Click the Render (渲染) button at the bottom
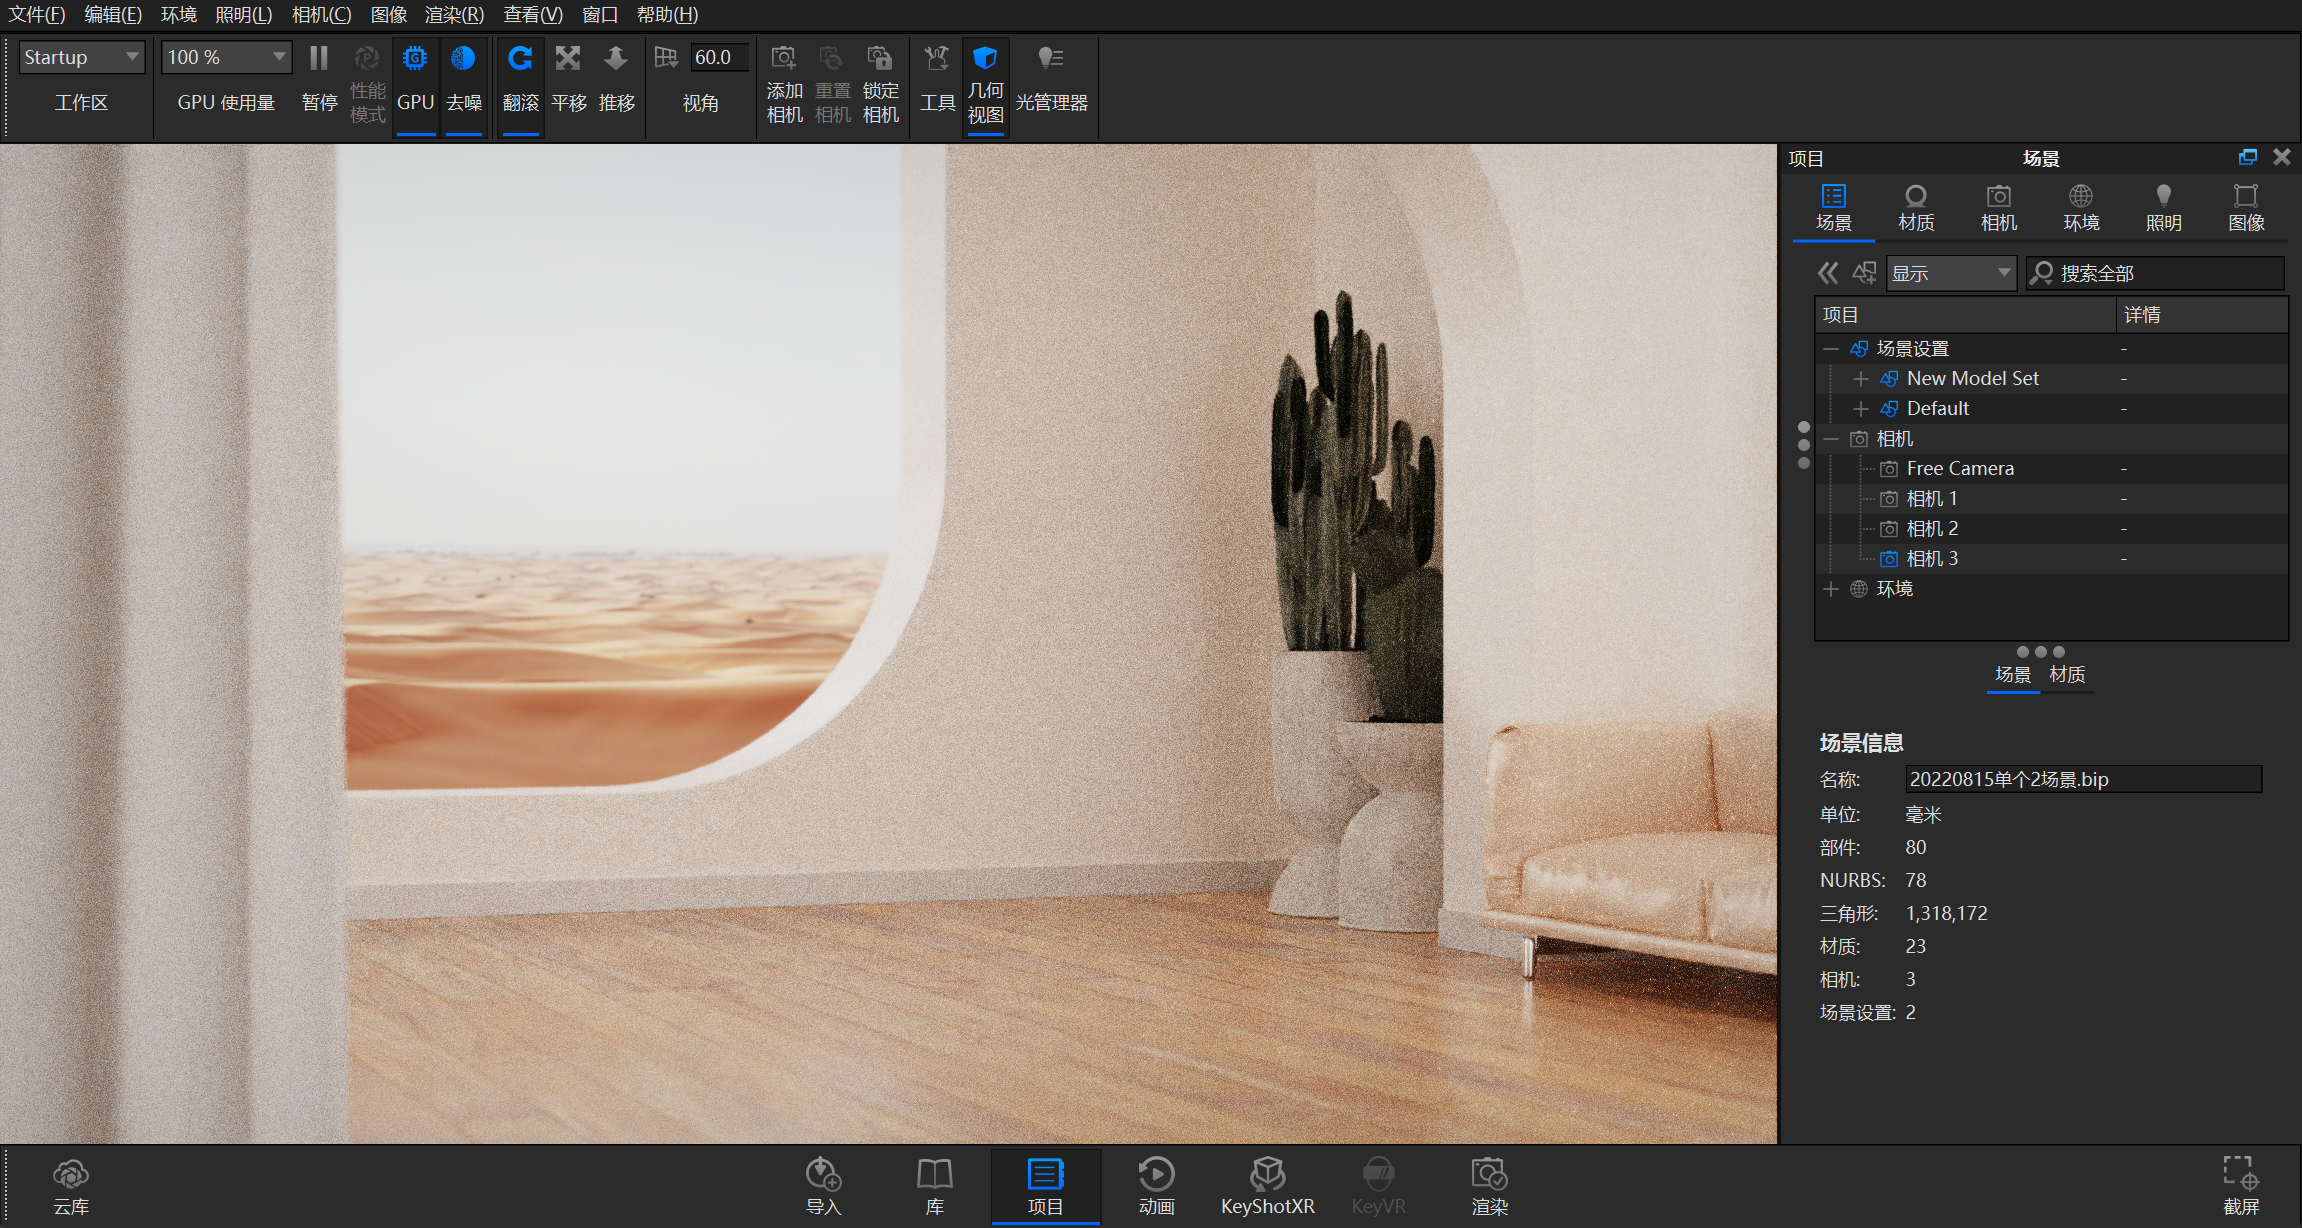 coord(1489,1185)
